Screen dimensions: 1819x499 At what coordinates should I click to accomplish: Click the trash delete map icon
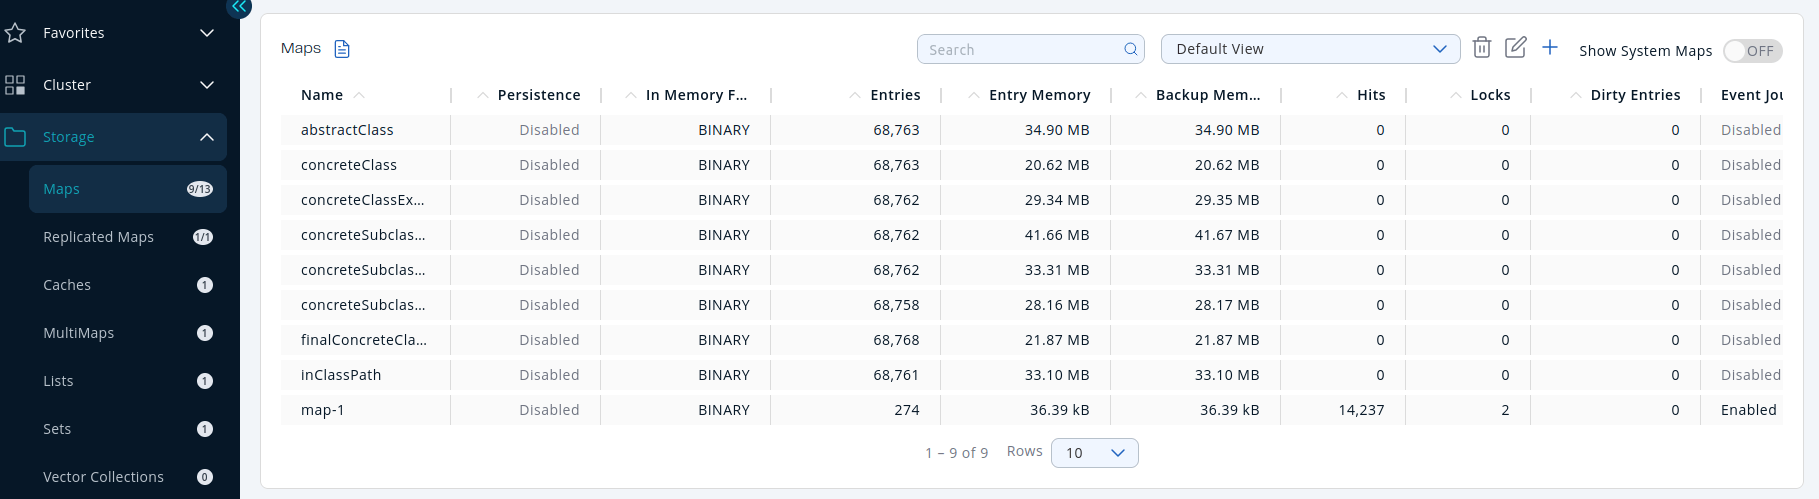1482,47
